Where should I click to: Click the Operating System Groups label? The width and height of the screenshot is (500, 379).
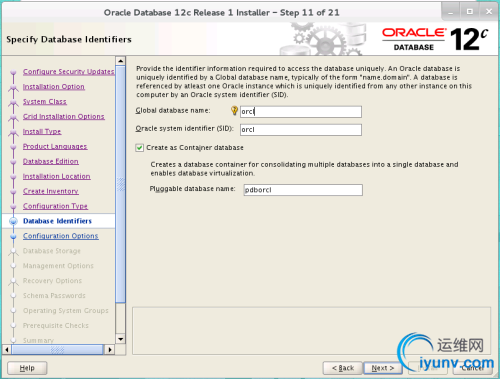(66, 311)
